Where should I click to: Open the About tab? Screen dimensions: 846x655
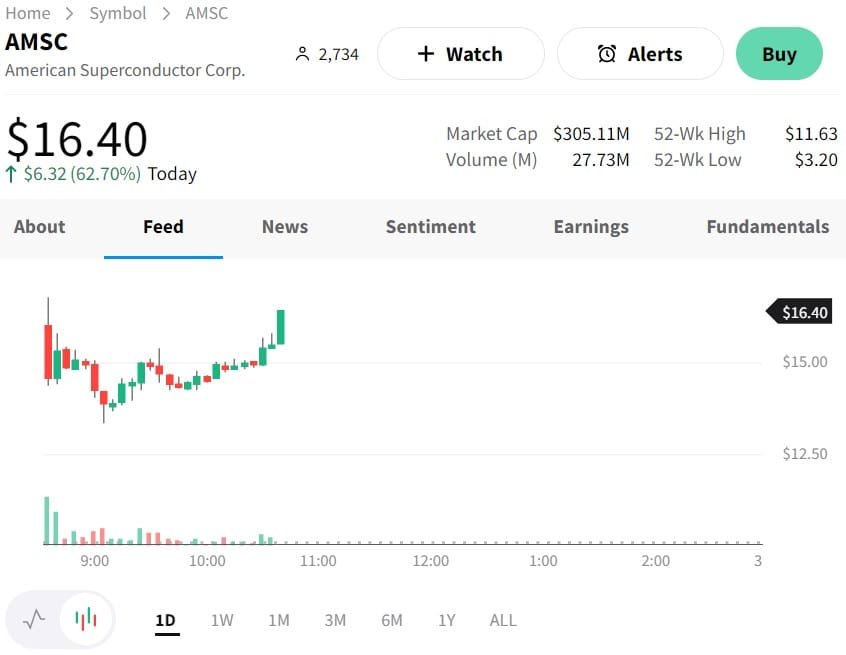40,227
